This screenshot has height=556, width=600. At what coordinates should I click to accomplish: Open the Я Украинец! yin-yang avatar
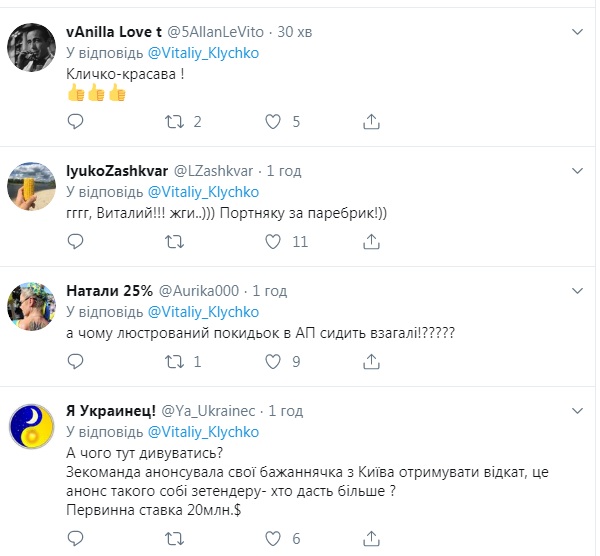pos(31,427)
